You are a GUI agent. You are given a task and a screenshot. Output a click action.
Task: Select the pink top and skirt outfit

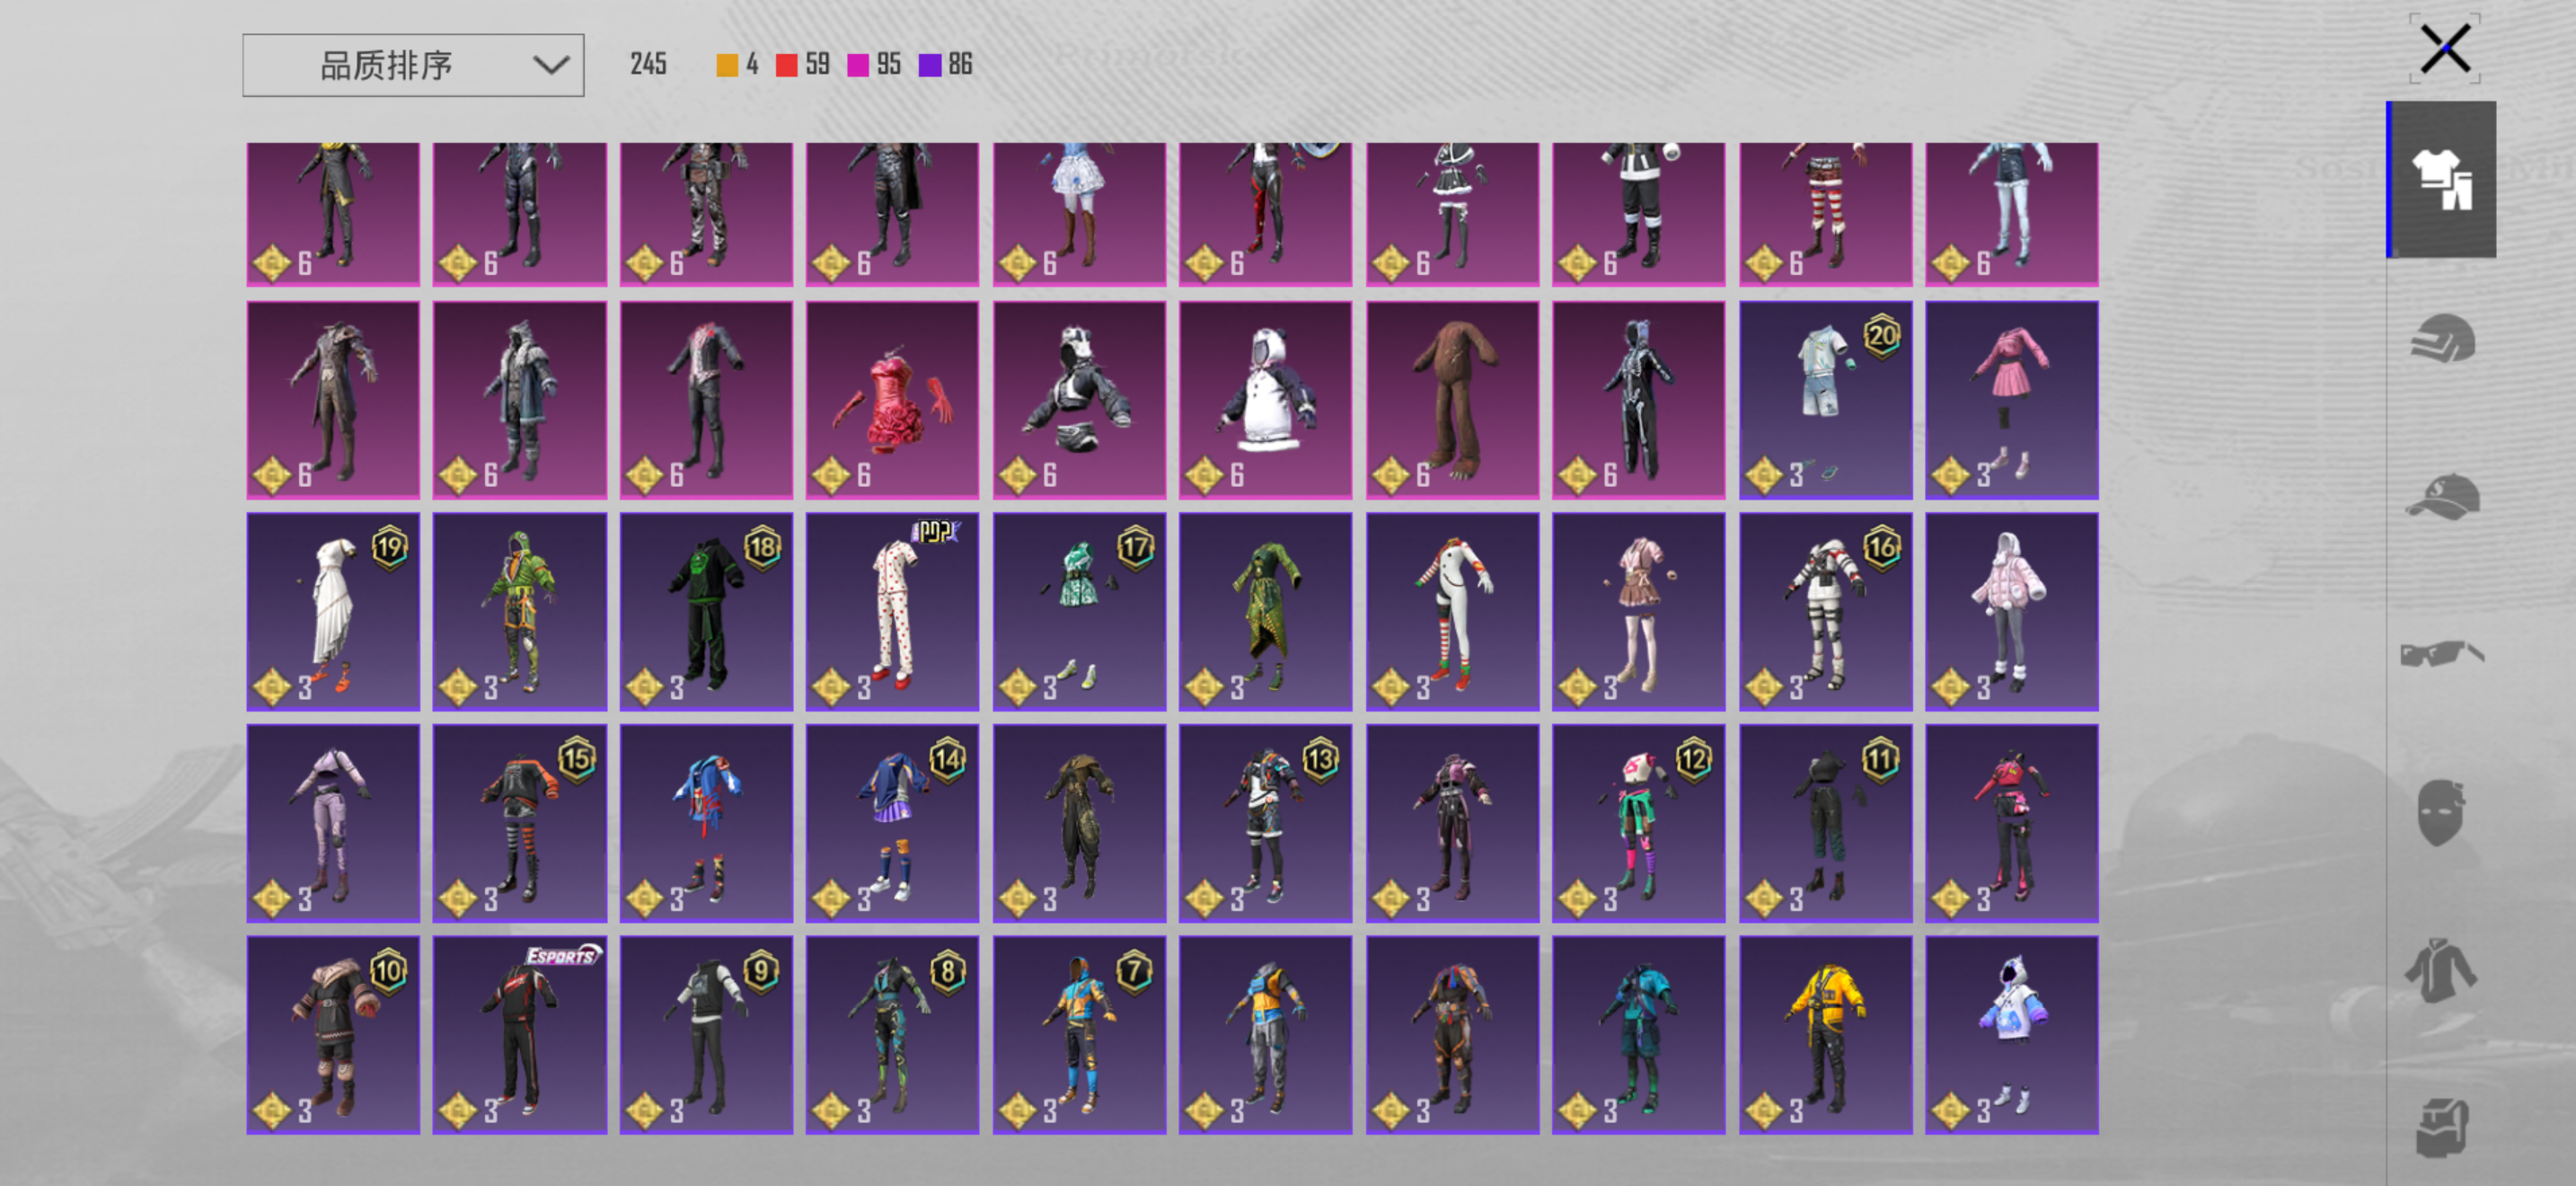(2011, 400)
